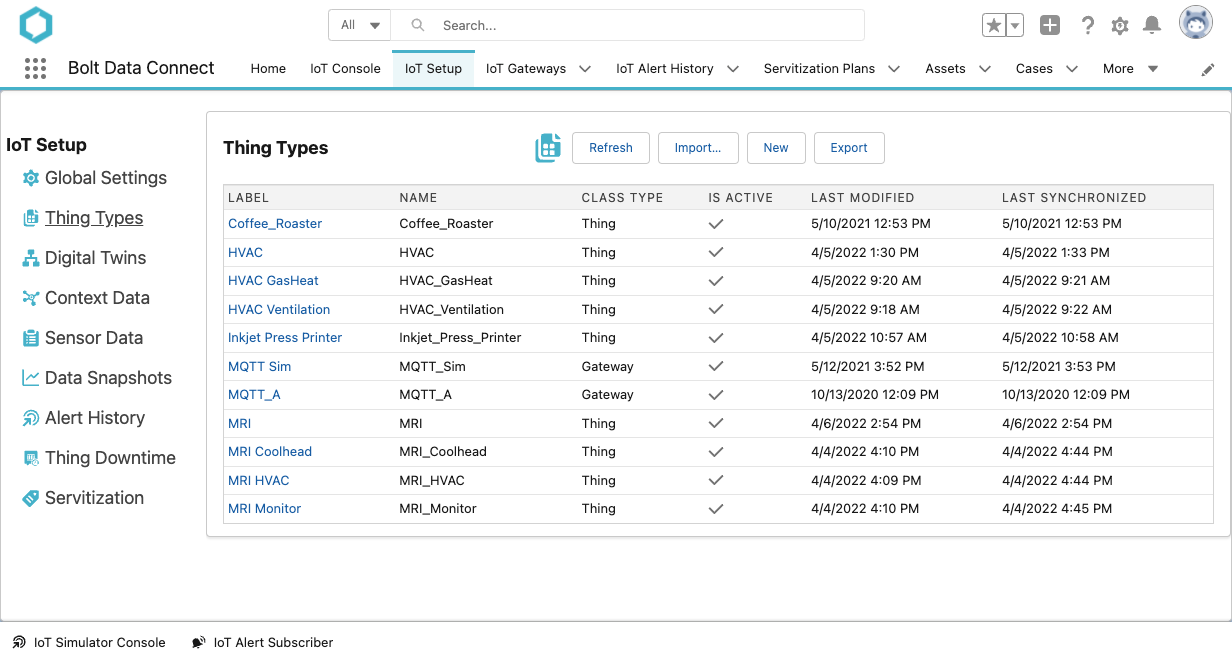Viewport: 1232px width, 662px height.
Task: Expand the IoT Alert History tab chevron
Action: click(x=733, y=69)
